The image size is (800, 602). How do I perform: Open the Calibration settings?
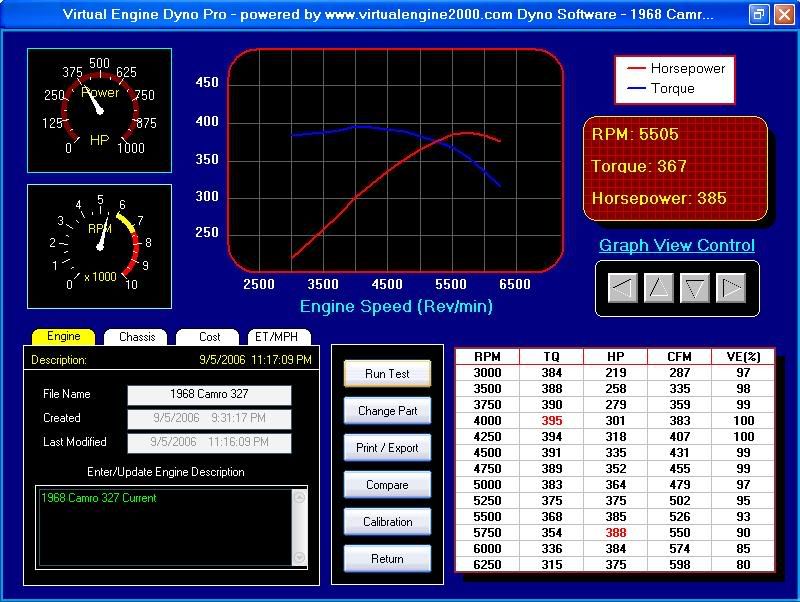coord(387,521)
